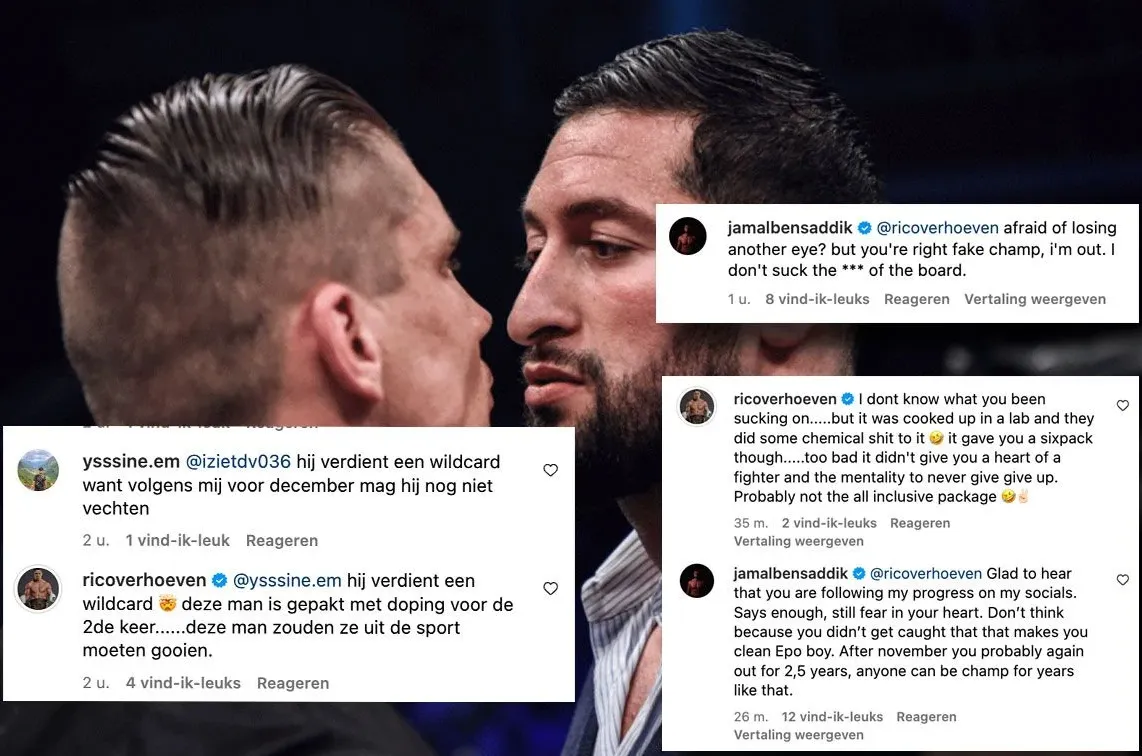Click Vertaling weergeven under the sixpack comment

[x=798, y=541]
